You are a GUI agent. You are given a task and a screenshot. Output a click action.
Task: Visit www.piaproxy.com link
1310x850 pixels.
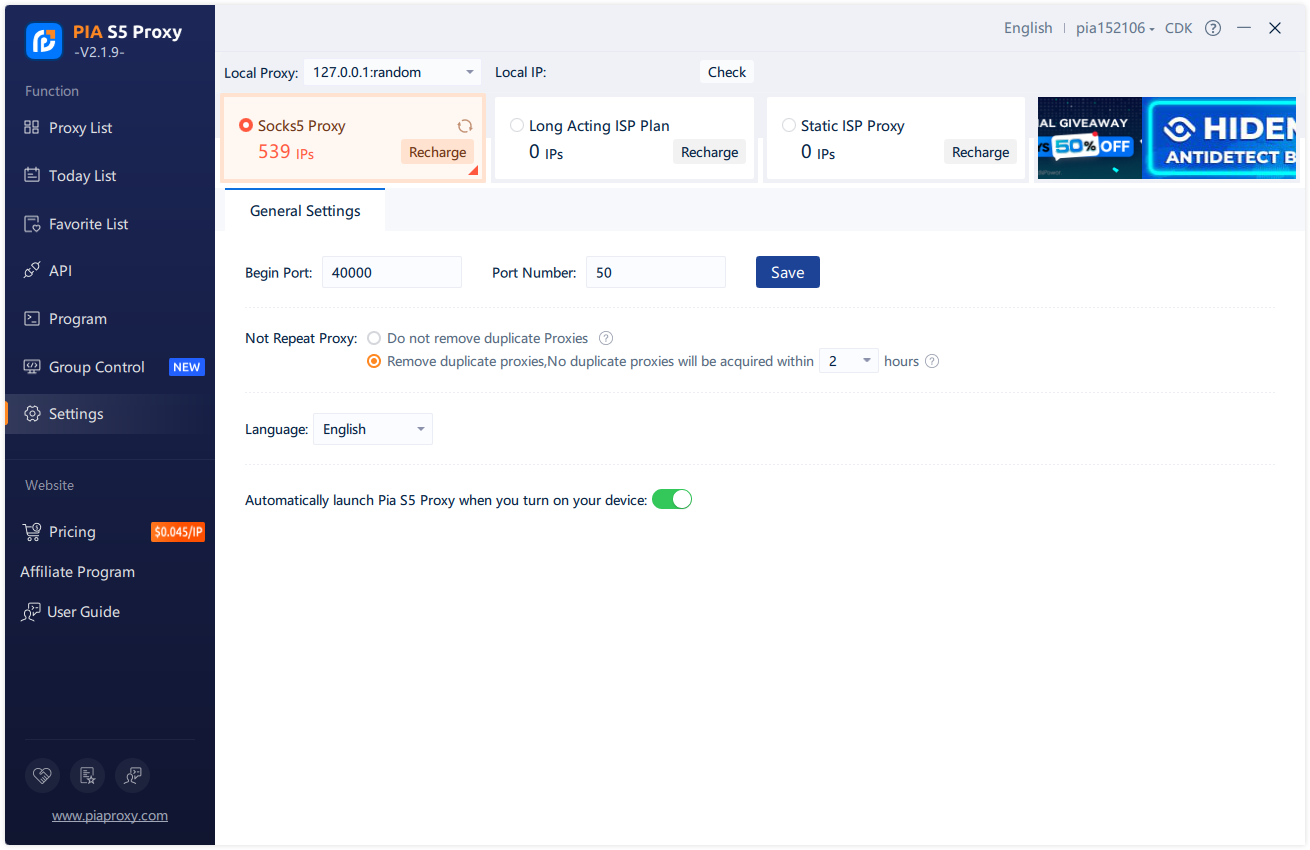[x=109, y=815]
